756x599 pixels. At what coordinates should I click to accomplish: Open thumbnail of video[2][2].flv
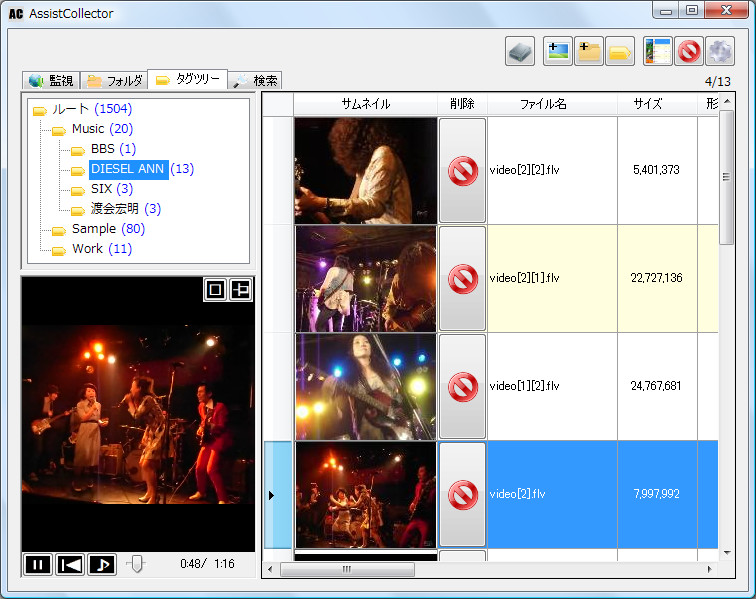365,170
